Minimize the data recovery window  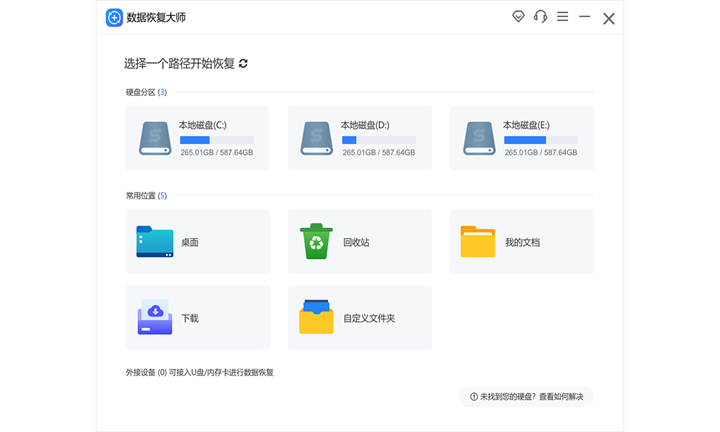585,17
